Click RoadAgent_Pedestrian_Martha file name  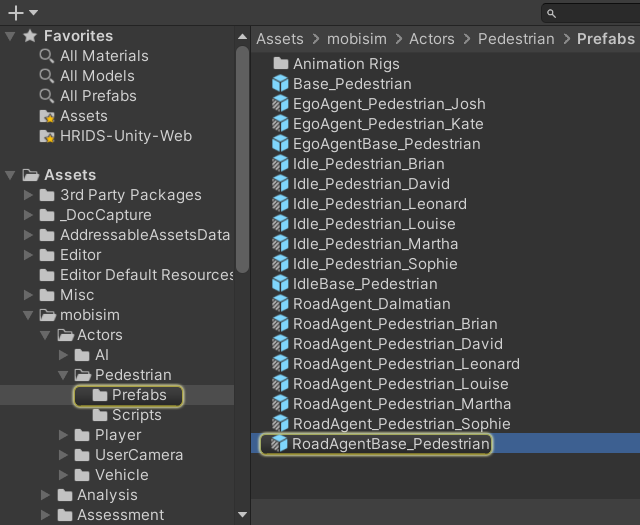[402, 404]
